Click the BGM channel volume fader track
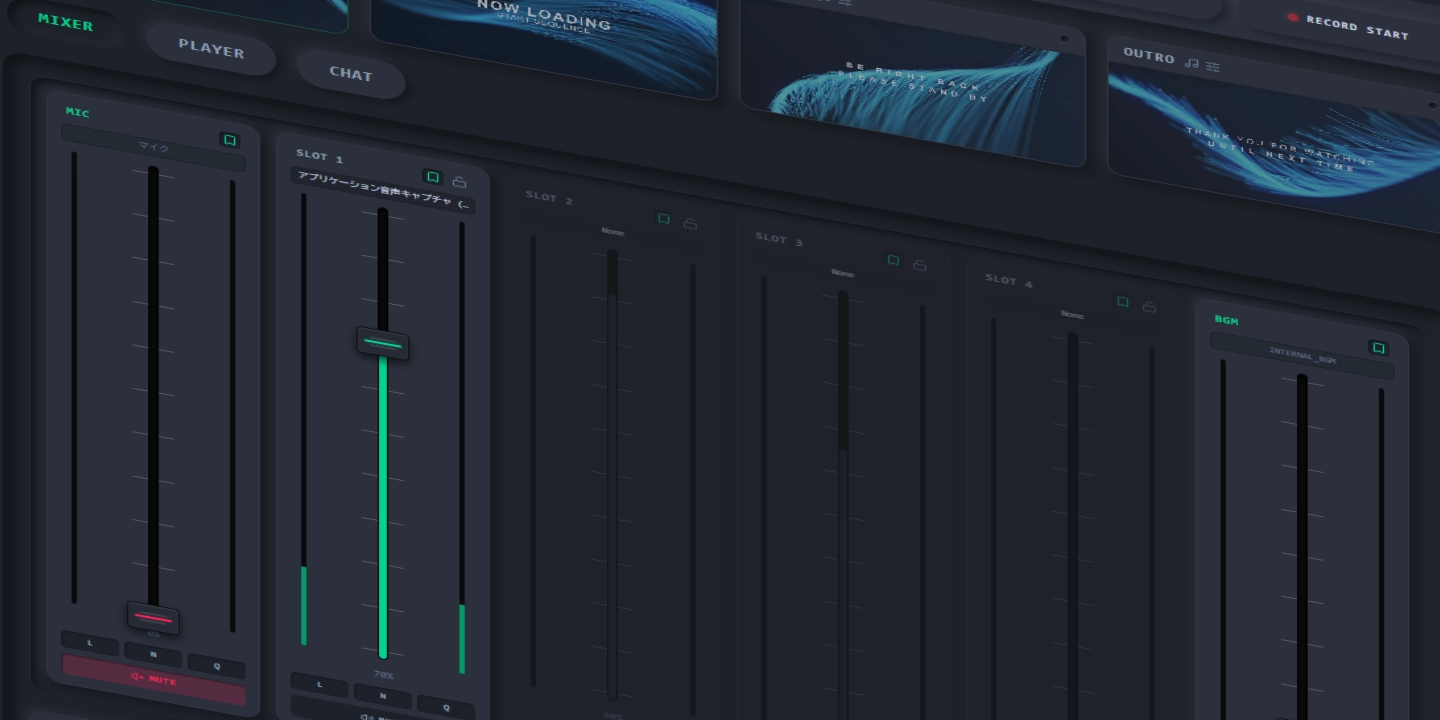The width and height of the screenshot is (1440, 720). pyautogui.click(x=1302, y=547)
